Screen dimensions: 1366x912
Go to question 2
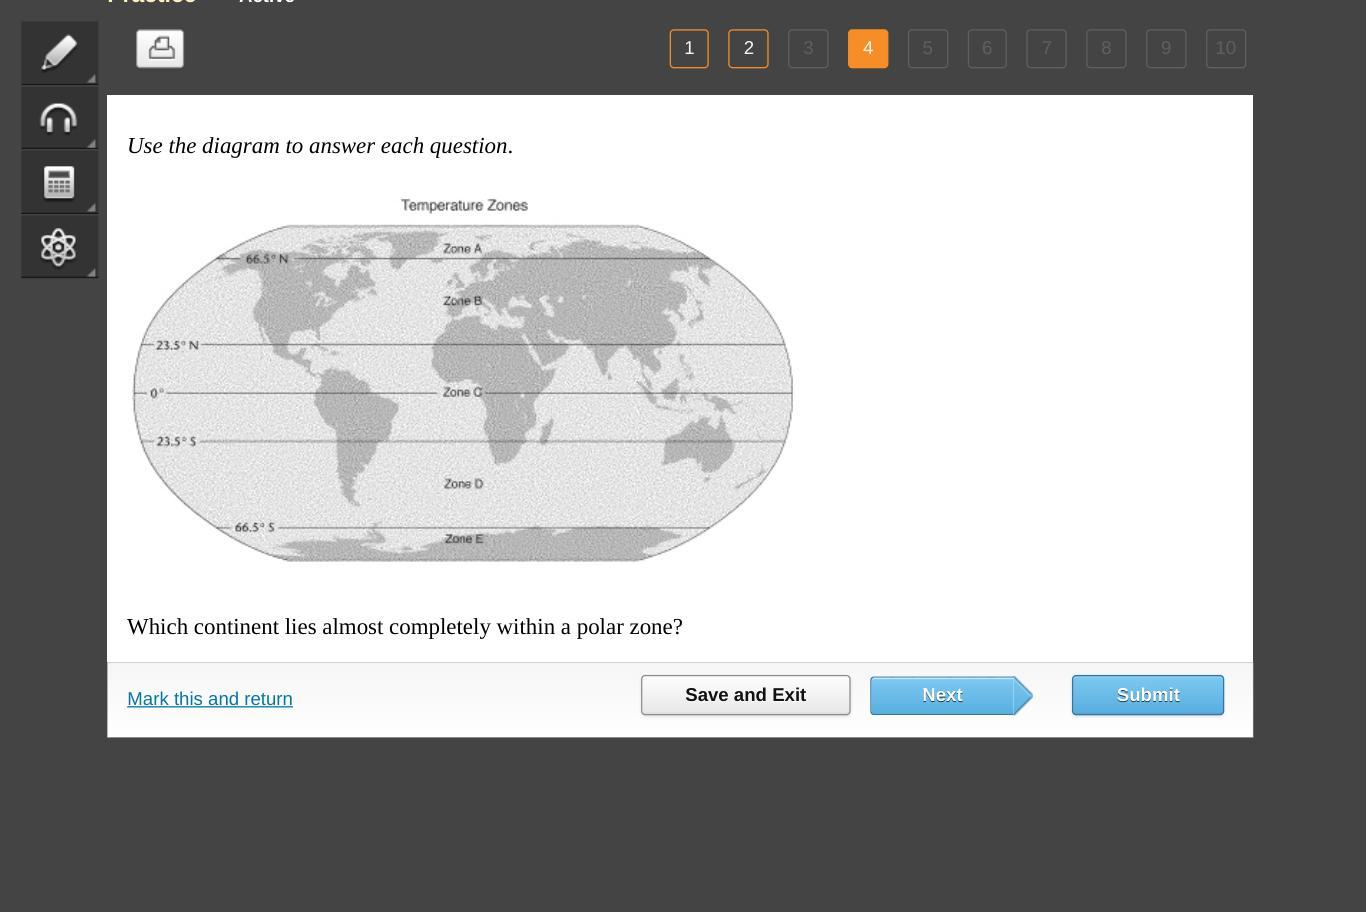748,48
